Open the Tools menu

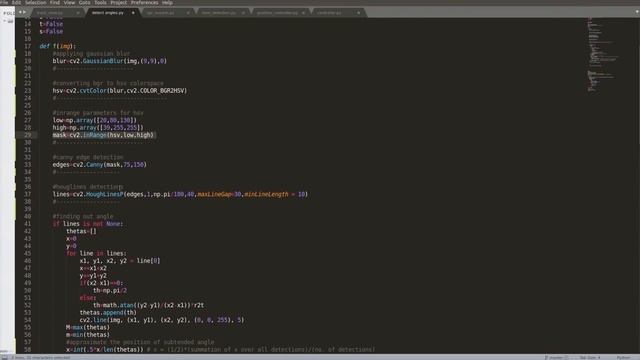click(100, 2)
